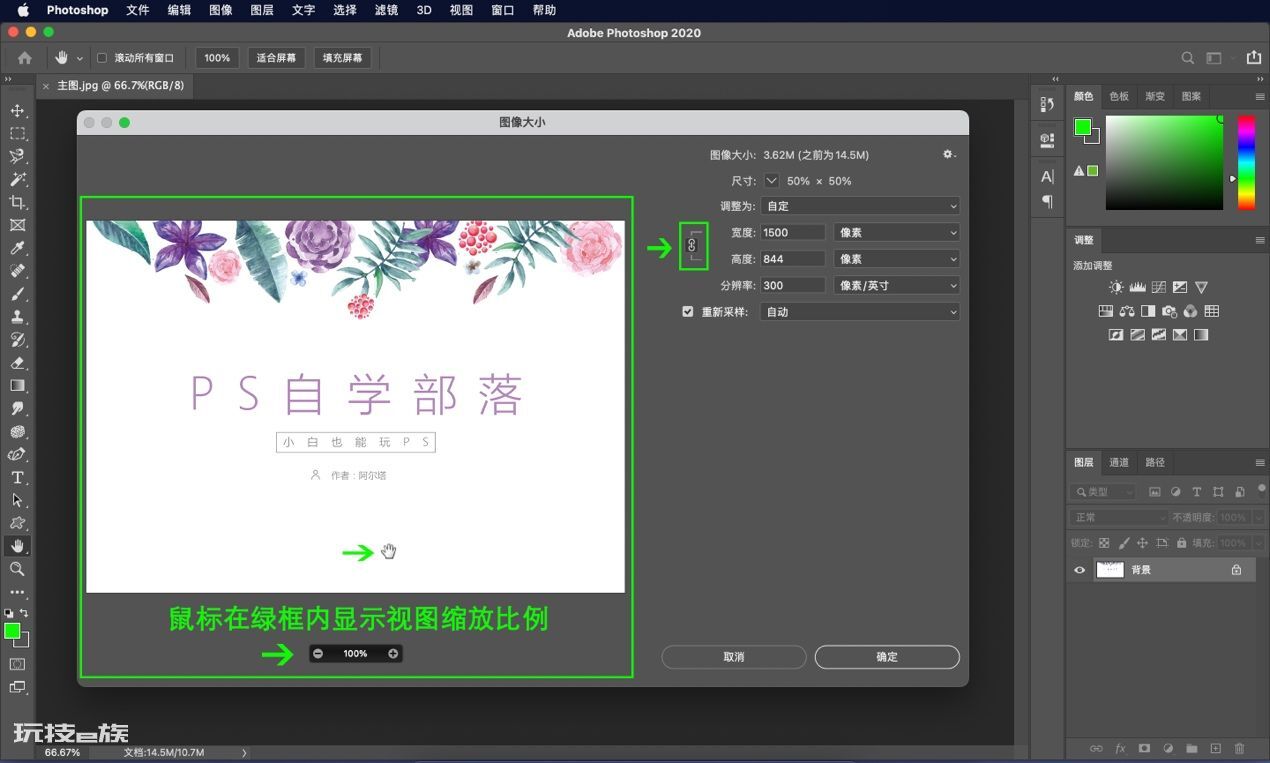1270x763 pixels.
Task: Select the Frame tool
Action: coord(17,225)
